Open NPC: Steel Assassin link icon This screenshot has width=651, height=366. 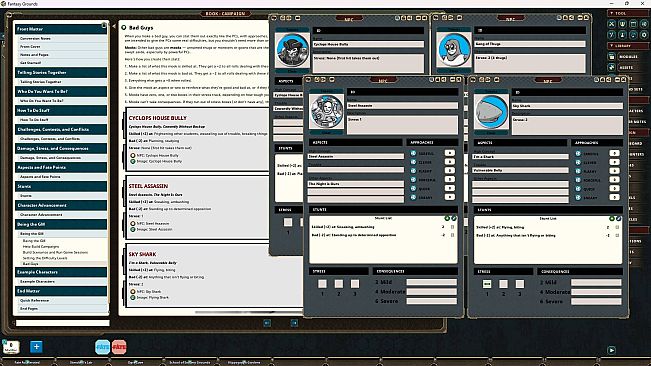133,223
